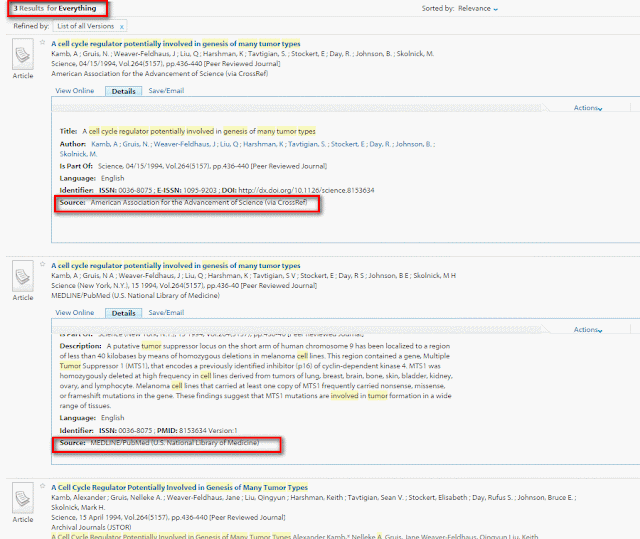Click author link Gruis, N. in details
This screenshot has height=539, width=640.
(x=136, y=144)
